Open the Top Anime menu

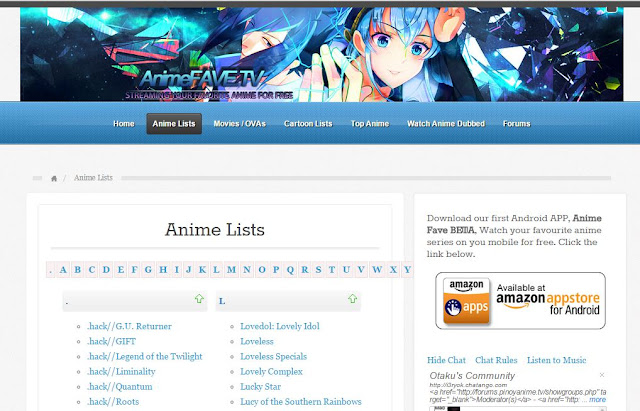(x=370, y=124)
